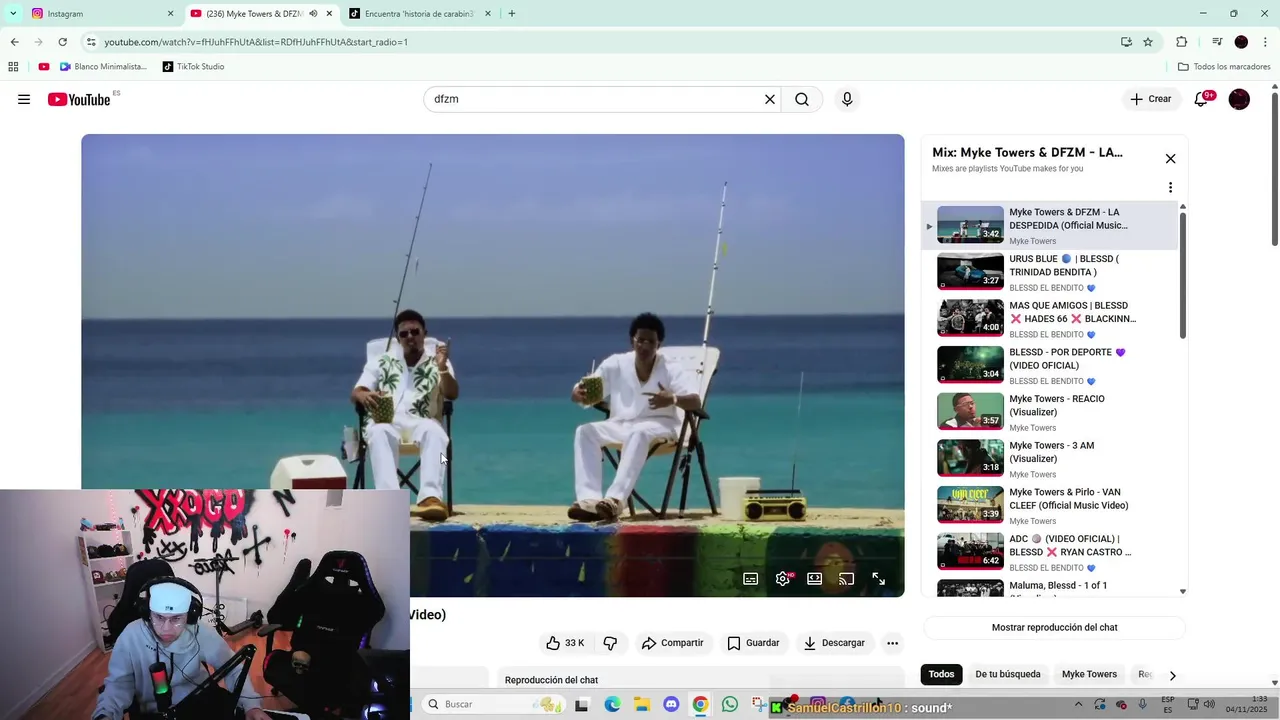Clear the search box text with X
This screenshot has width=1280, height=720.
pyautogui.click(x=770, y=99)
